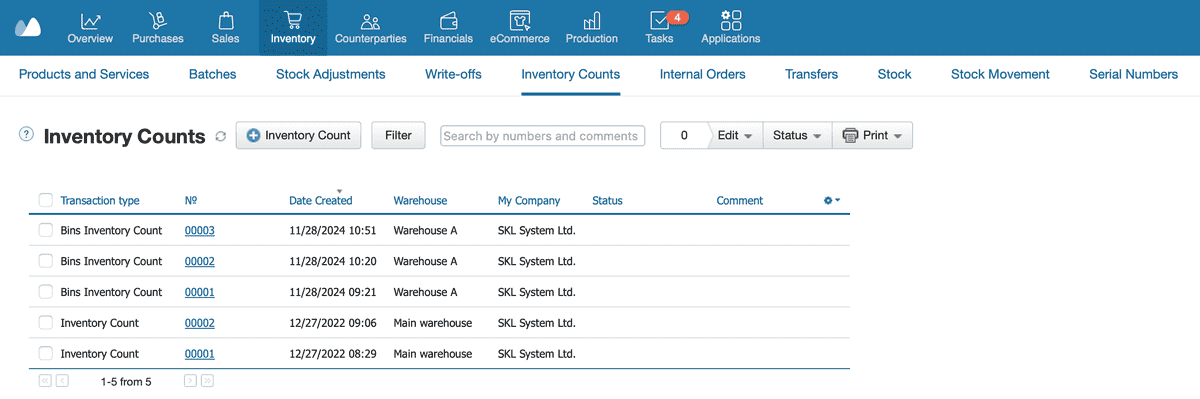
Task: Sort by Status column header
Action: (607, 200)
